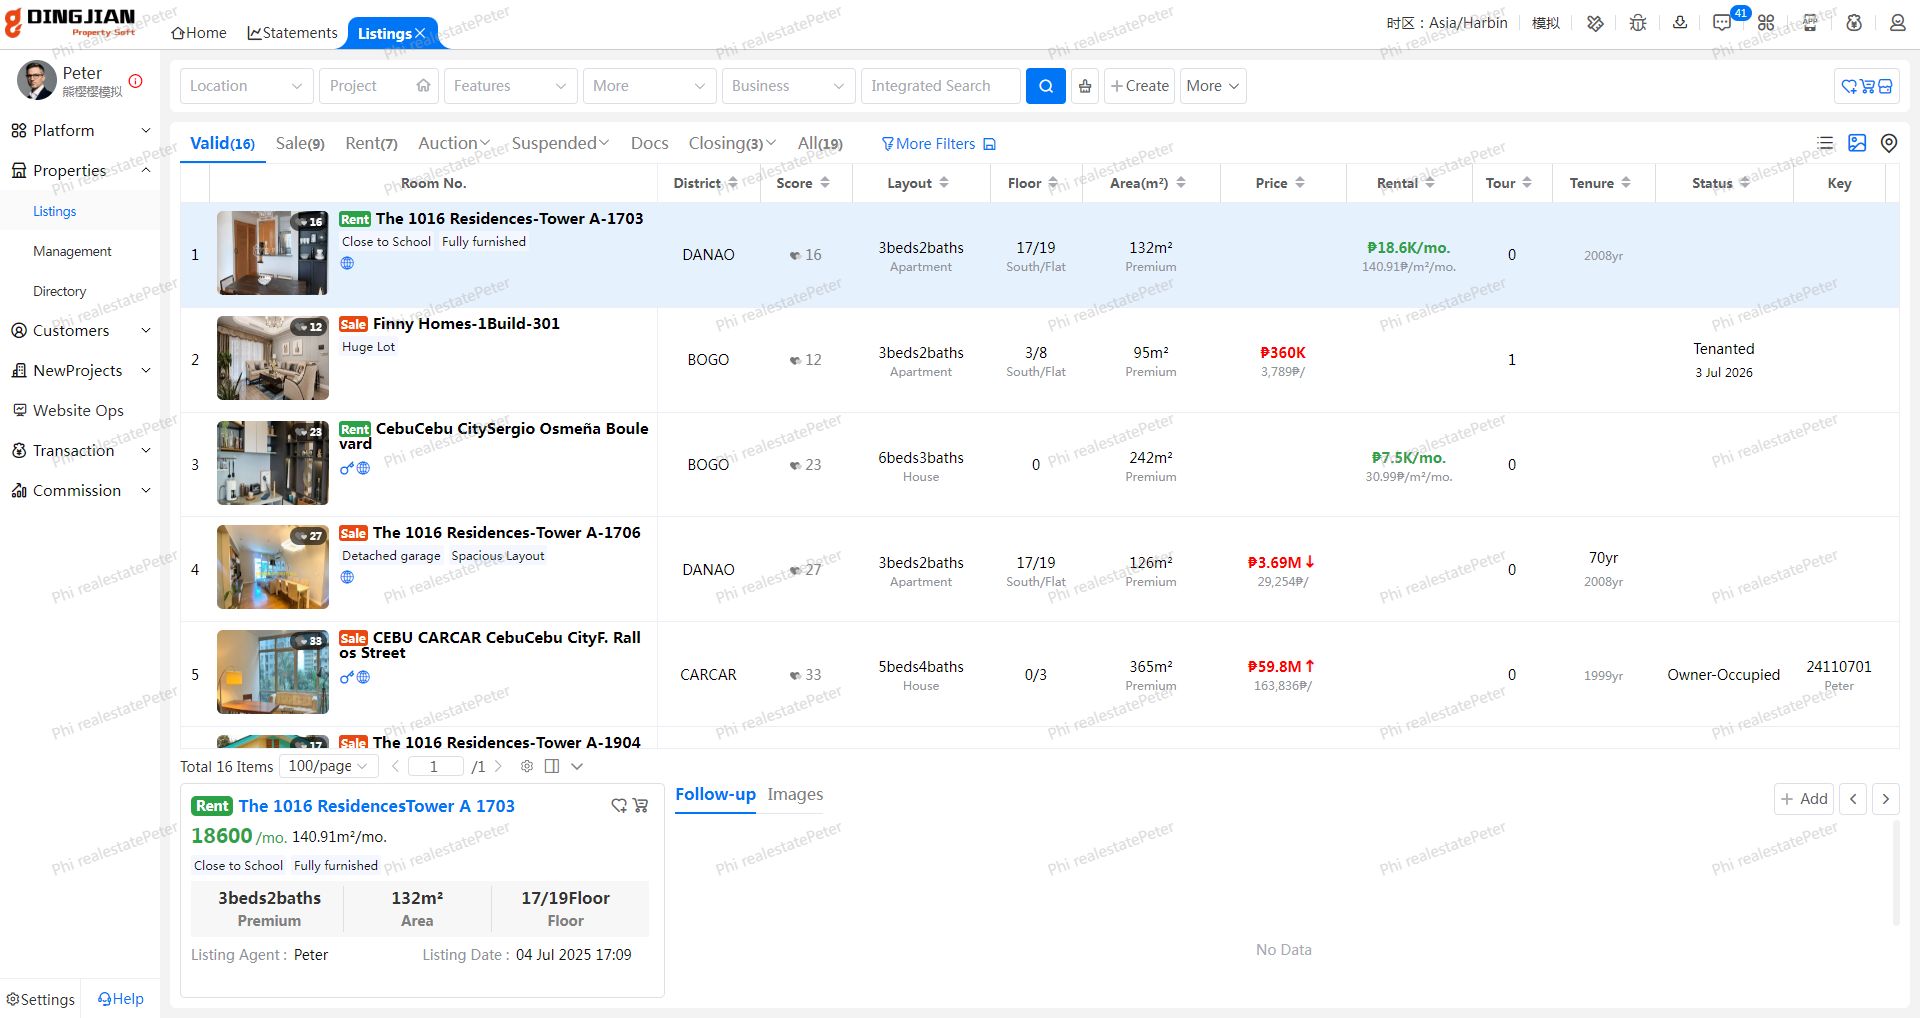Click the clear filters broom icon
Screen dimensions: 1920x1018
coord(1085,86)
